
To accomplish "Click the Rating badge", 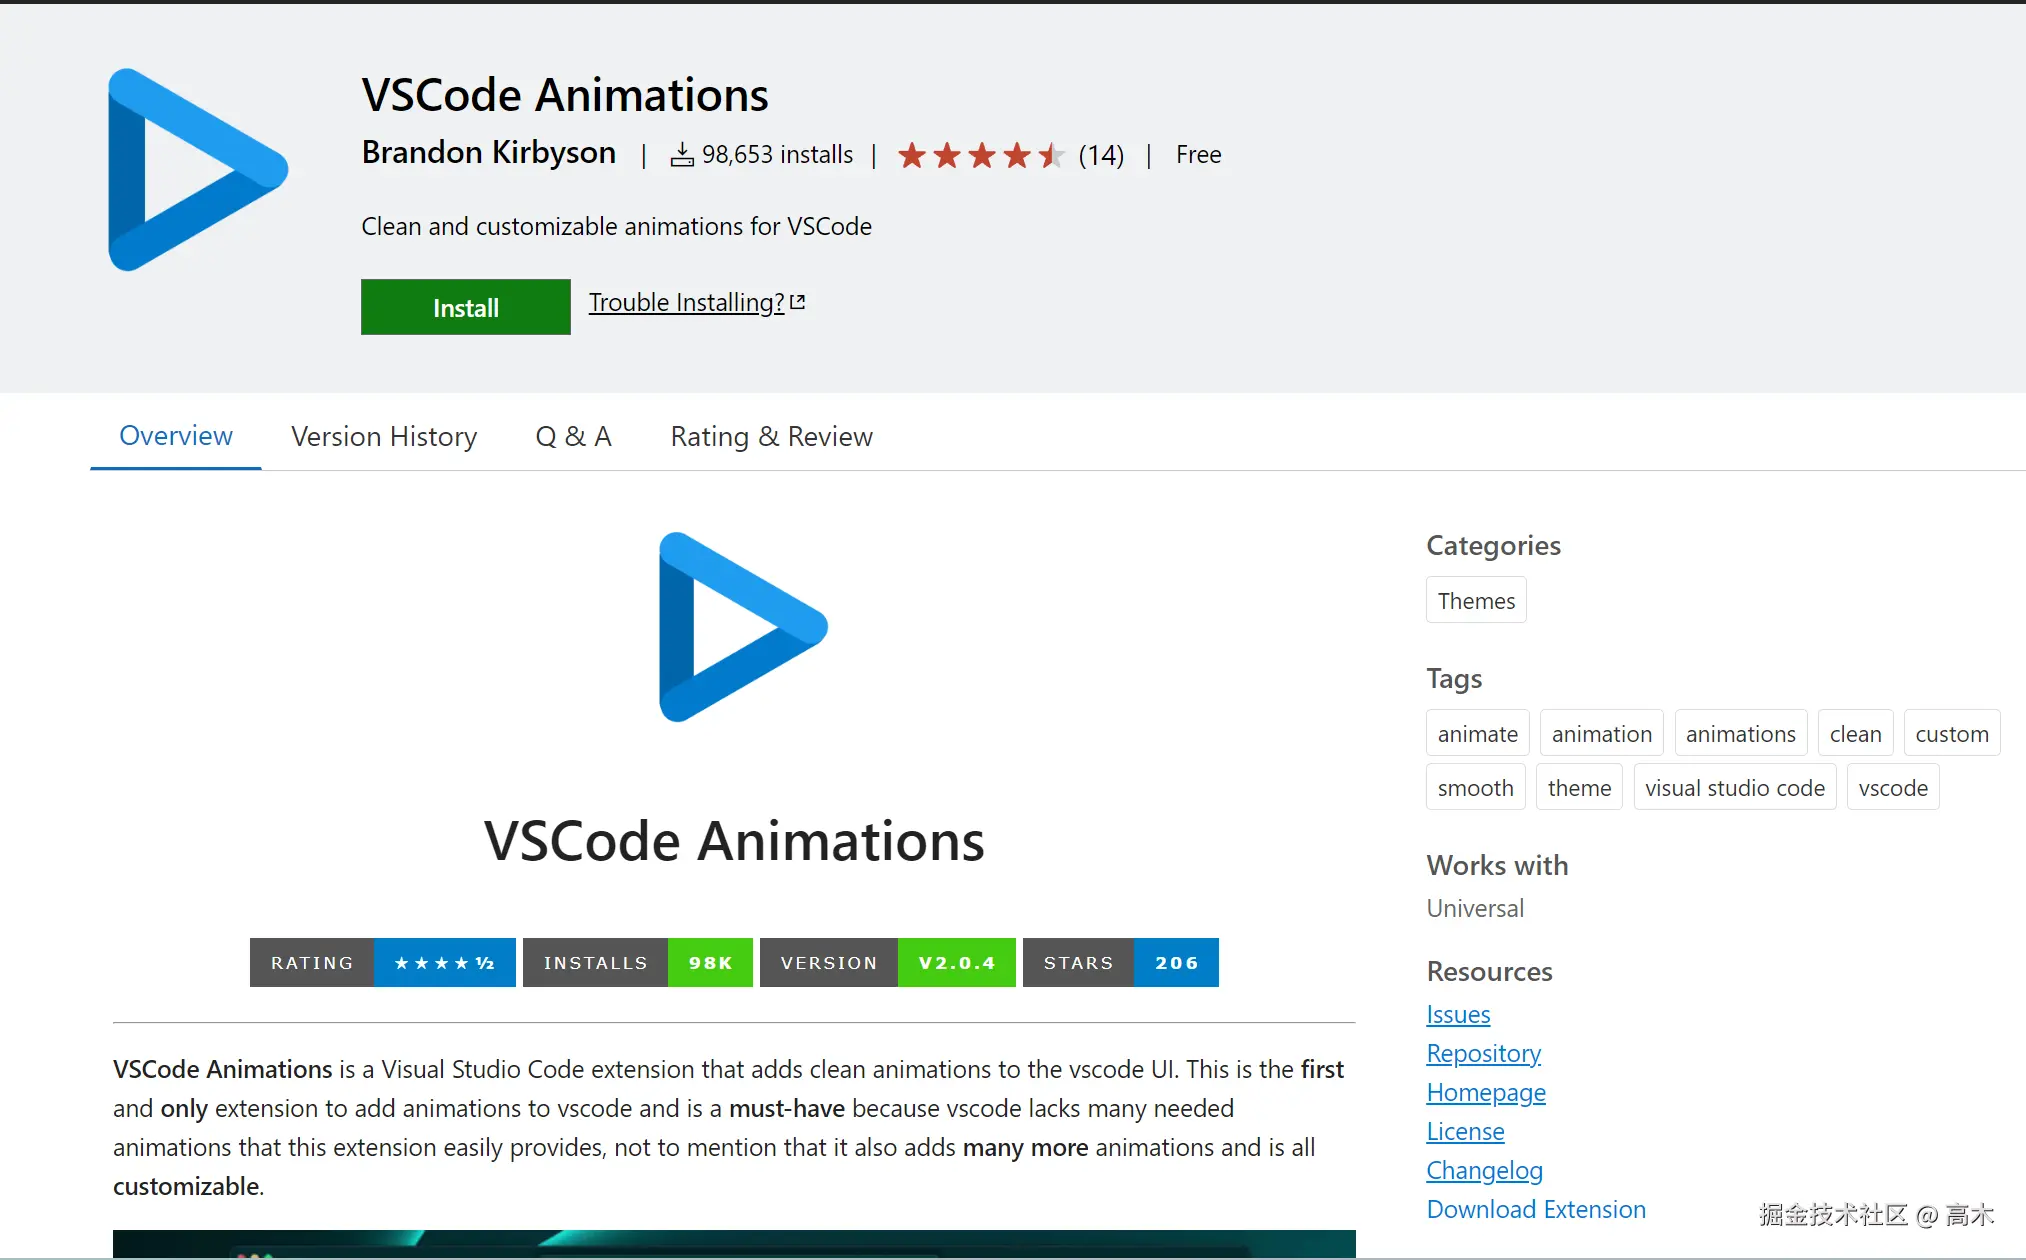I will coord(382,962).
